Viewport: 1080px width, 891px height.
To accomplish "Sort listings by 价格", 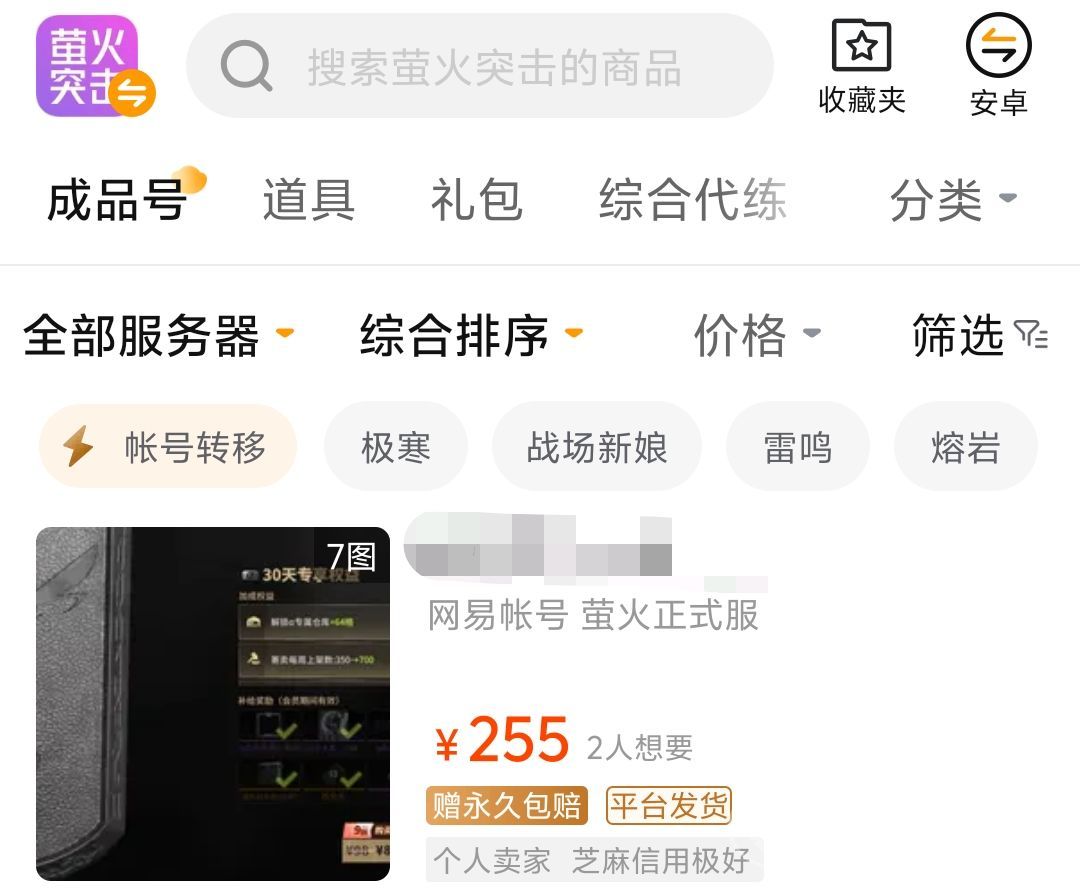I will coord(758,335).
